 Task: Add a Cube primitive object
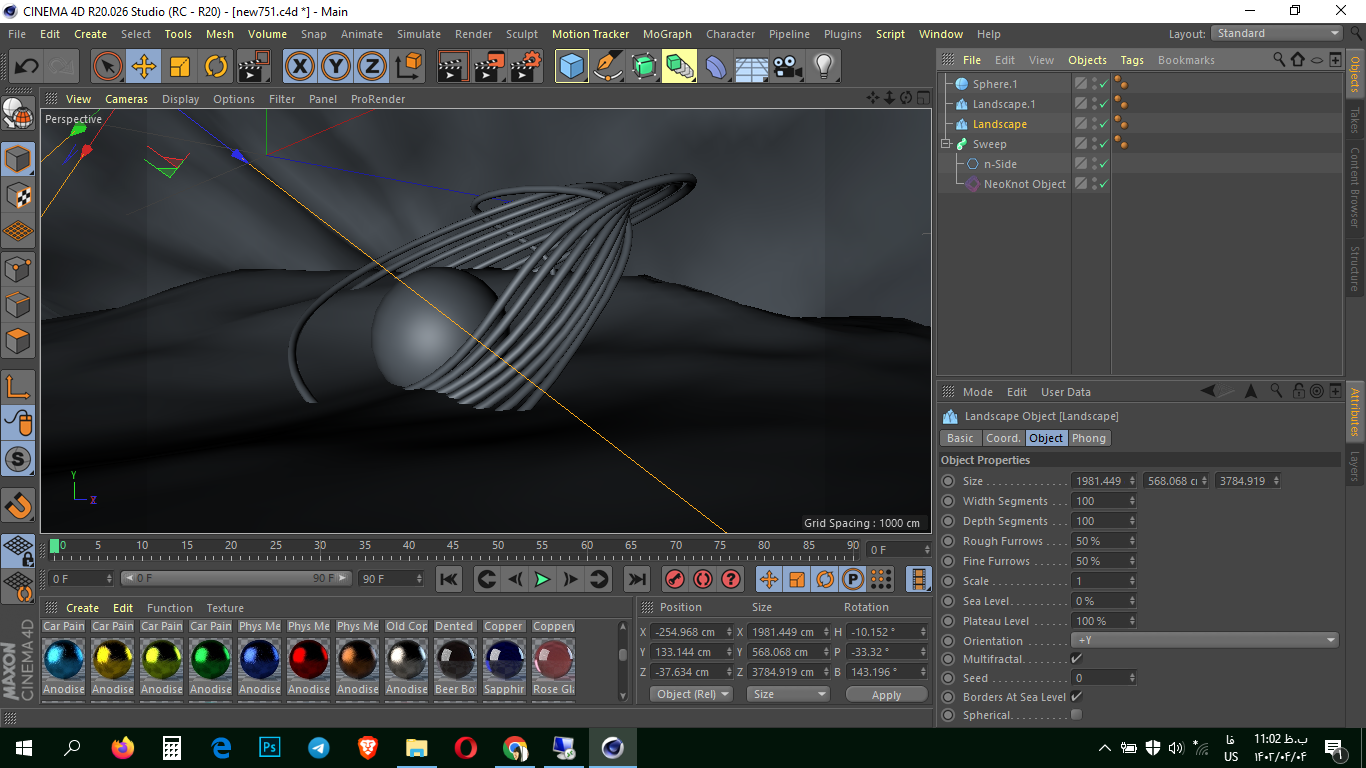[x=571, y=67]
